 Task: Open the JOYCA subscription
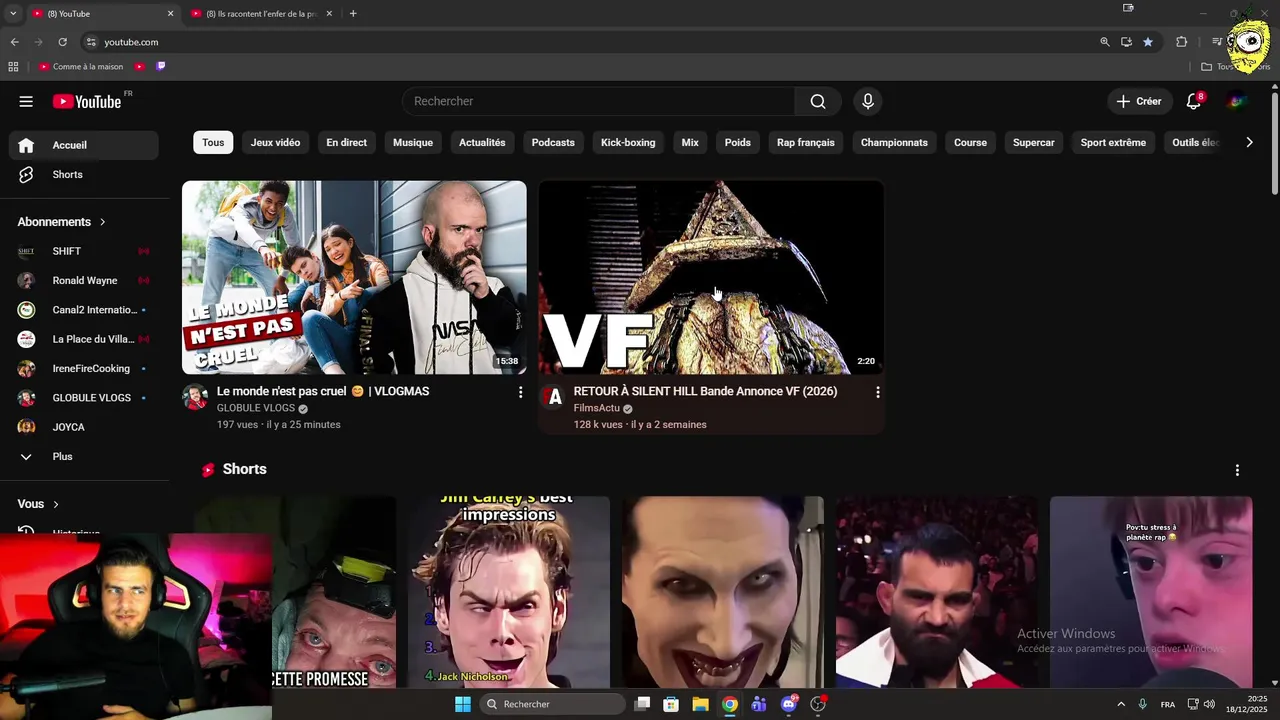coord(84,427)
